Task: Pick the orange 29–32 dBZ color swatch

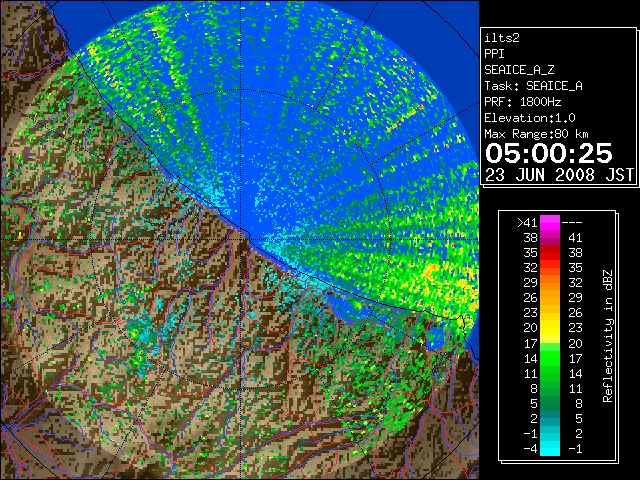Action: [x=550, y=283]
